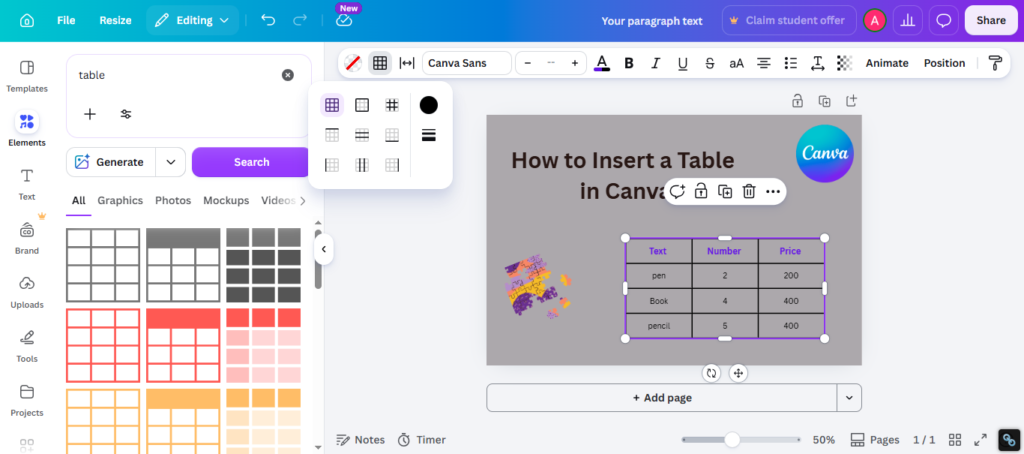
Task: Open the Projects sidebar panel
Action: (x=27, y=400)
